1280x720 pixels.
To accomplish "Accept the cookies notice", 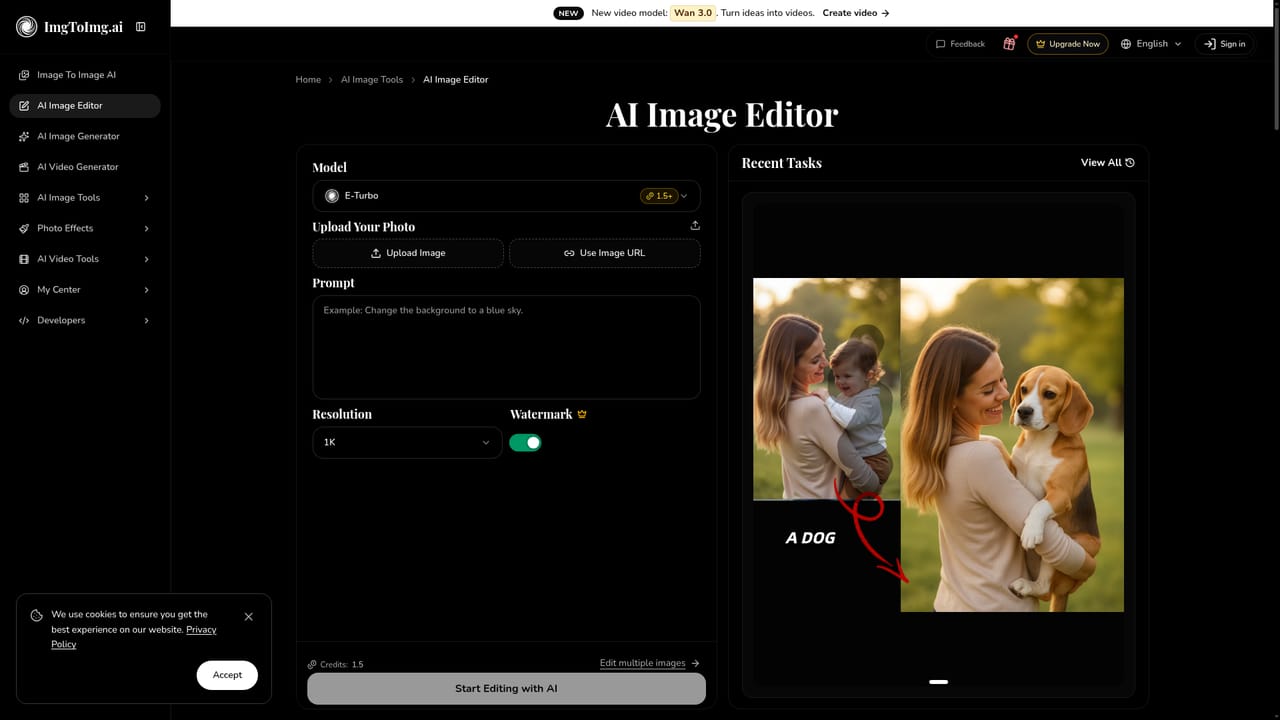I will coord(227,675).
